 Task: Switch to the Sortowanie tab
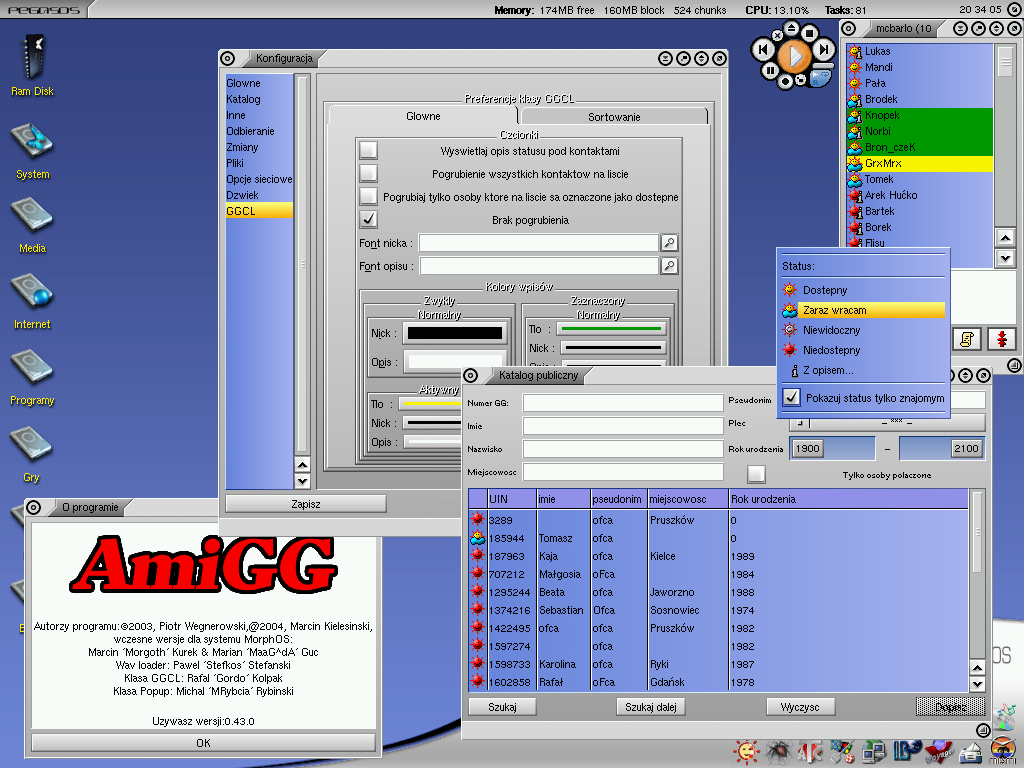pos(614,117)
